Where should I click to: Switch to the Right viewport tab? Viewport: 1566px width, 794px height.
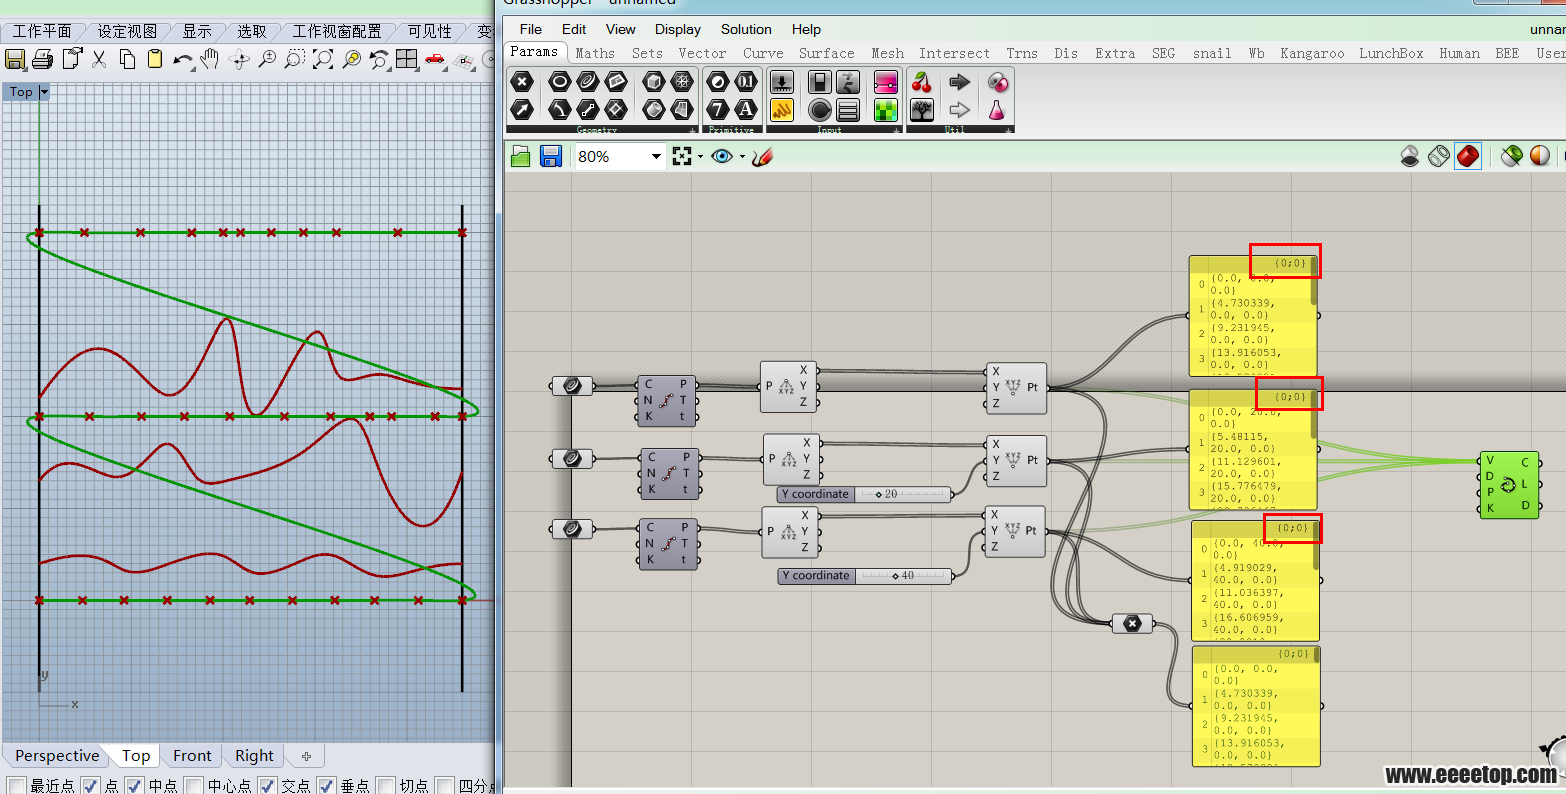coord(254,756)
